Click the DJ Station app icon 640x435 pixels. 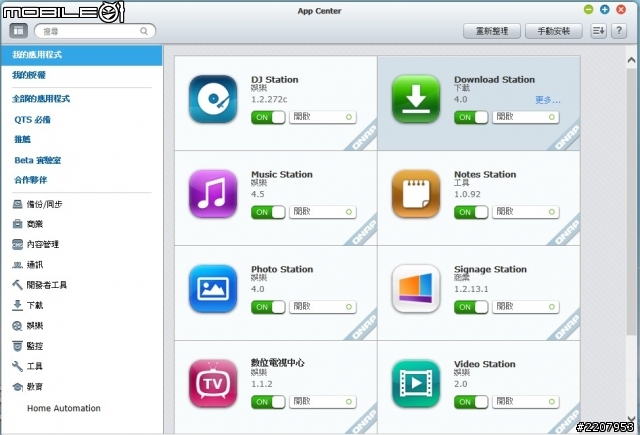coord(213,99)
